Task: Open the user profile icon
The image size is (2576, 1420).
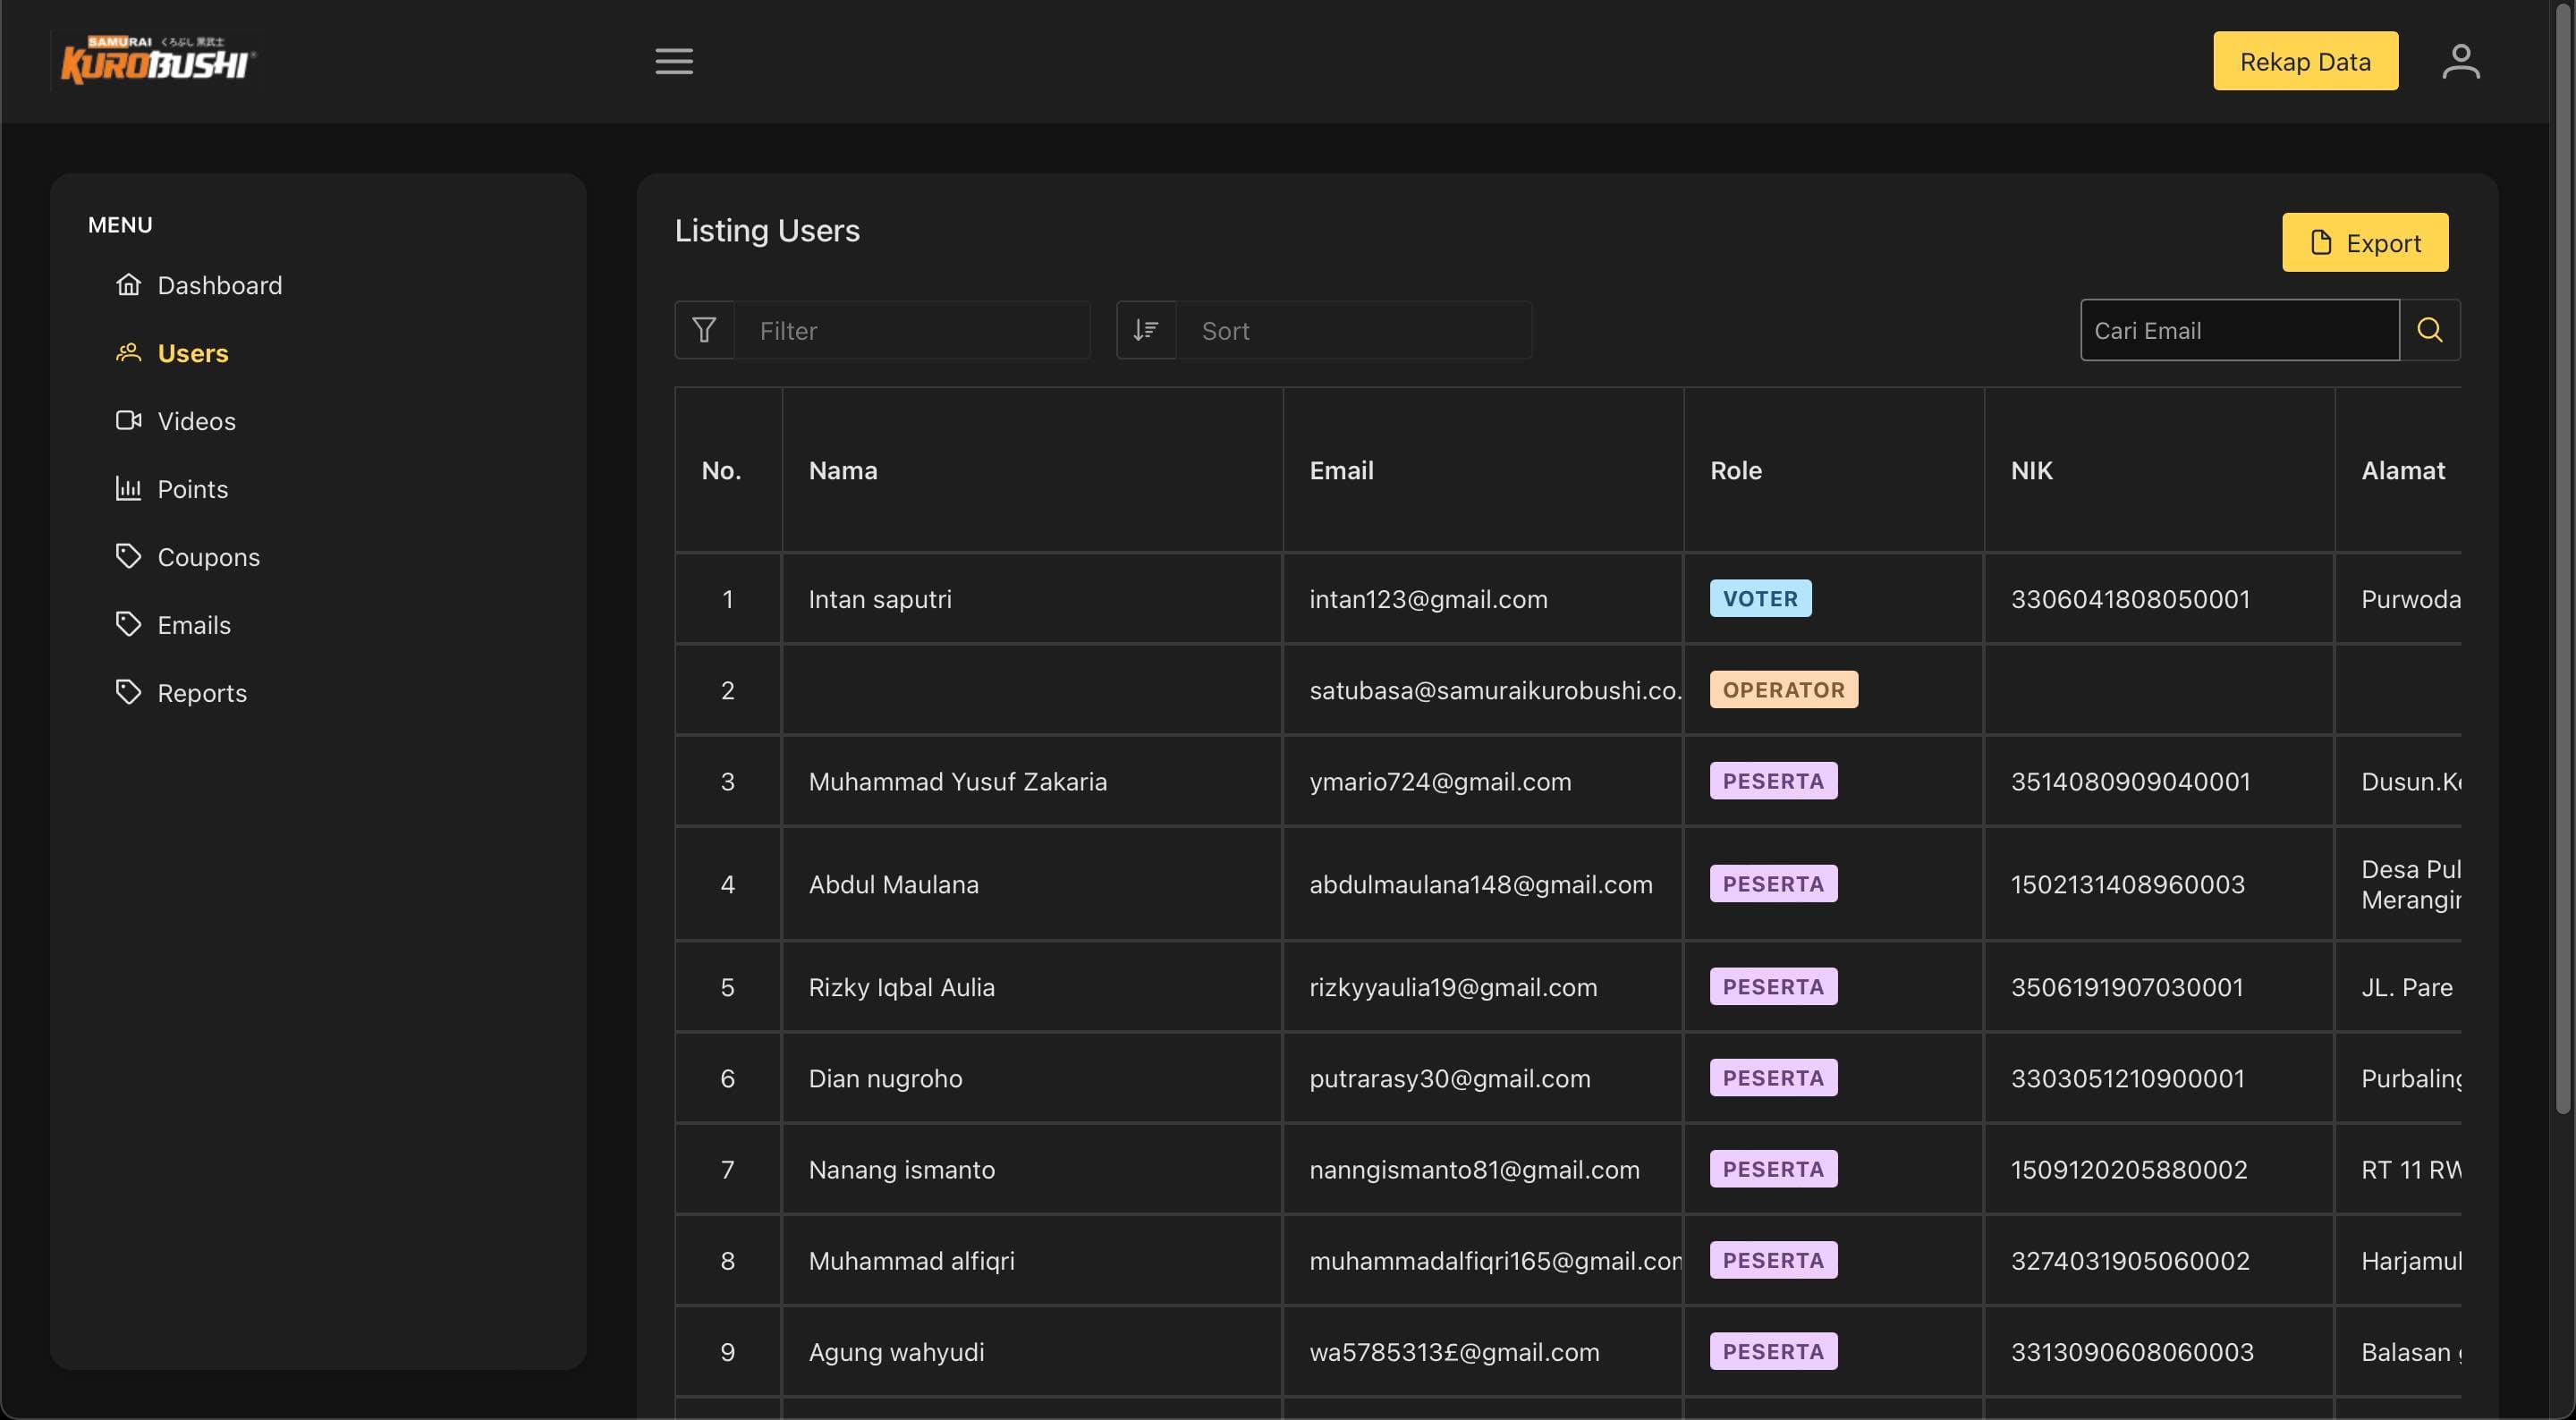Action: click(x=2460, y=61)
